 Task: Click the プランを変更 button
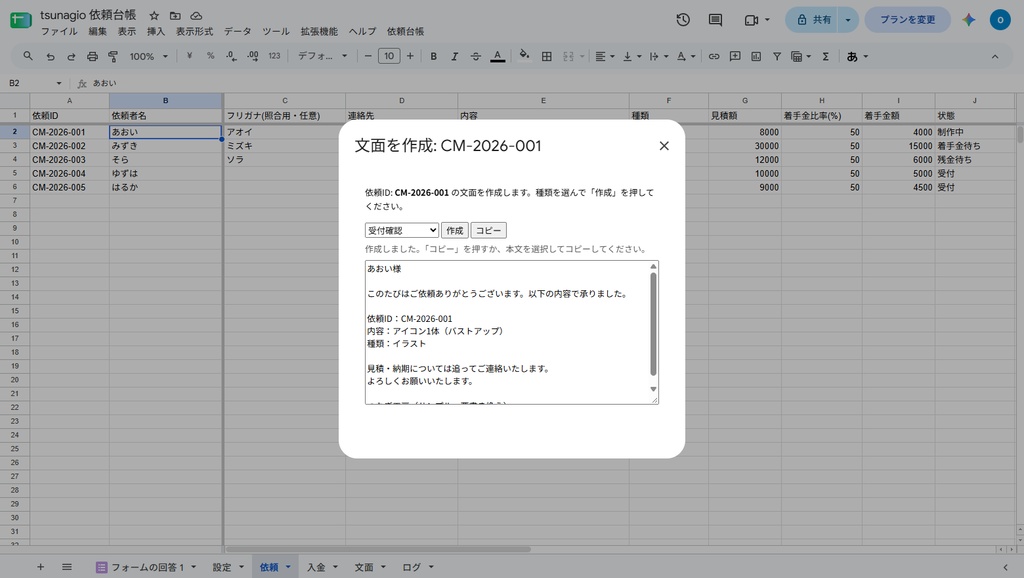click(x=907, y=20)
